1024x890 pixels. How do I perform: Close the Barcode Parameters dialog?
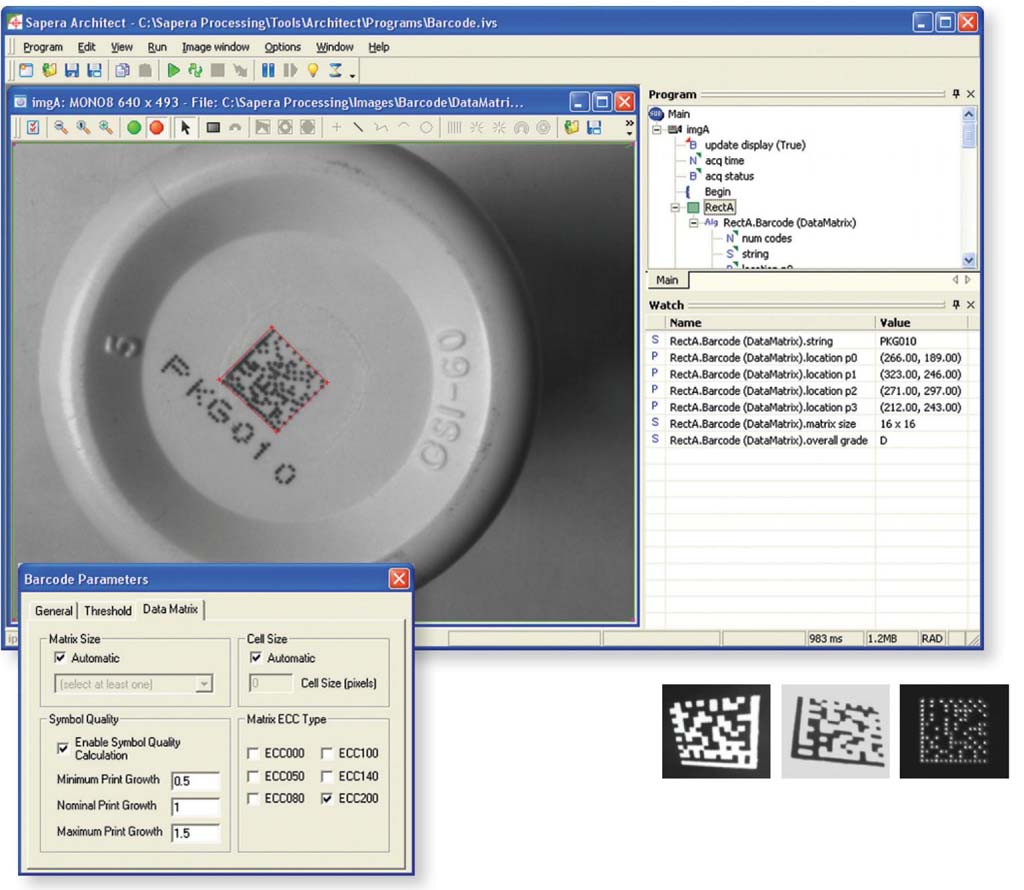point(398,579)
